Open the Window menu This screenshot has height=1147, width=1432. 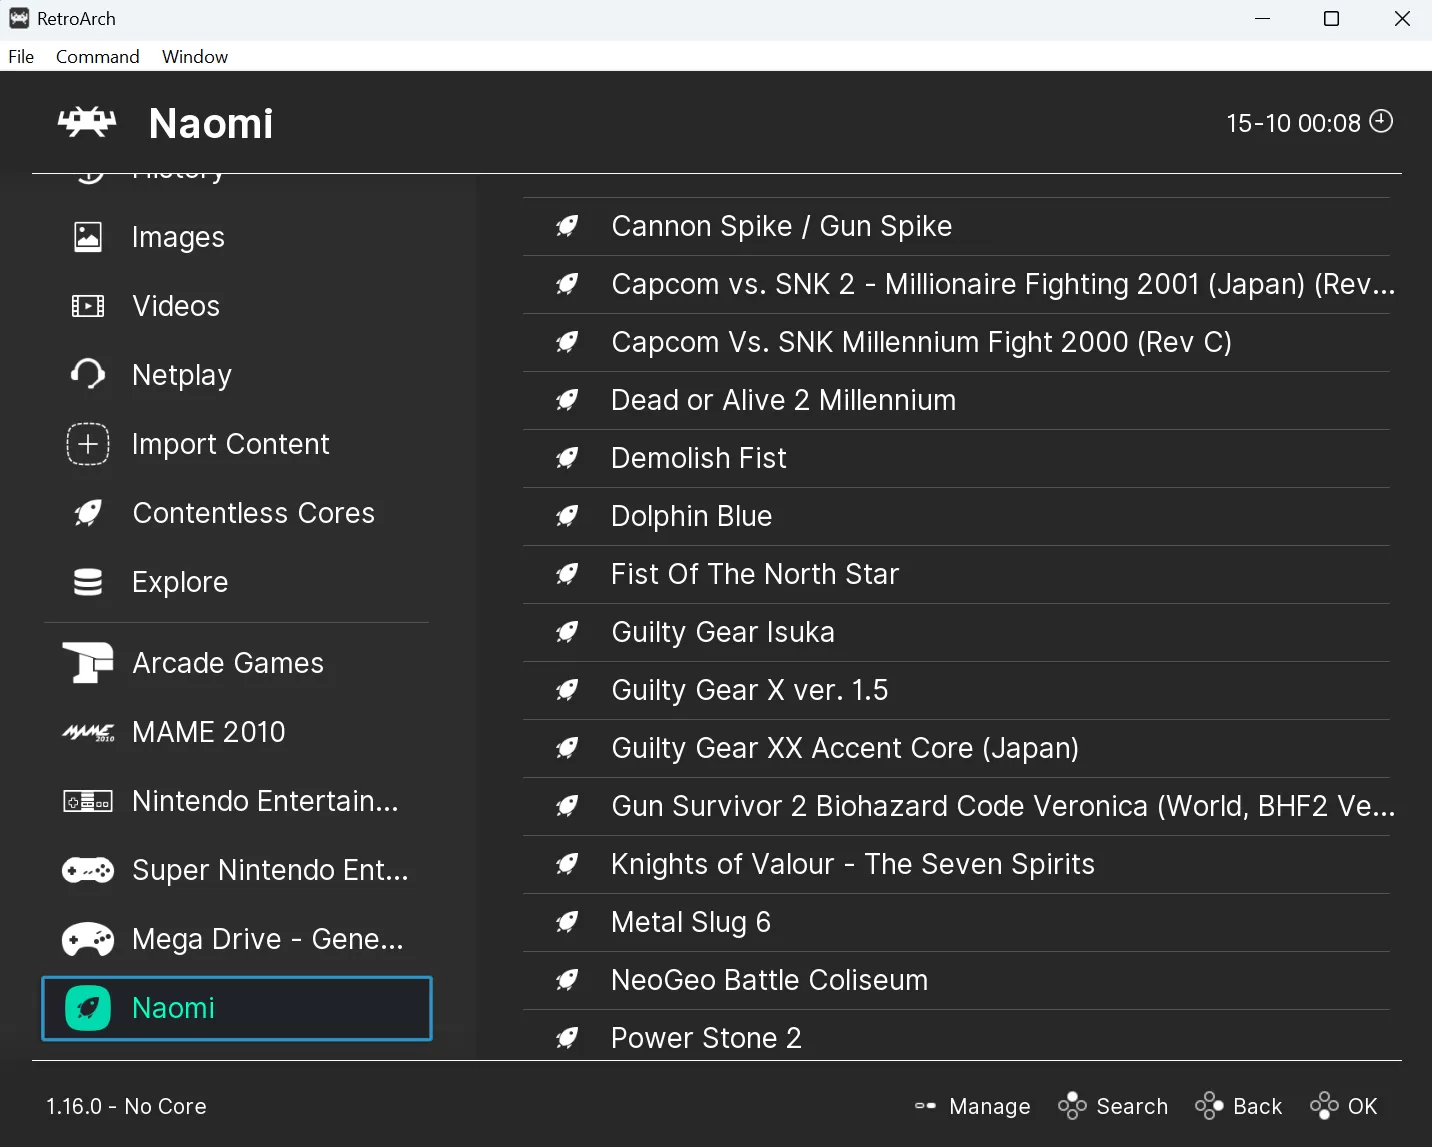coord(195,57)
